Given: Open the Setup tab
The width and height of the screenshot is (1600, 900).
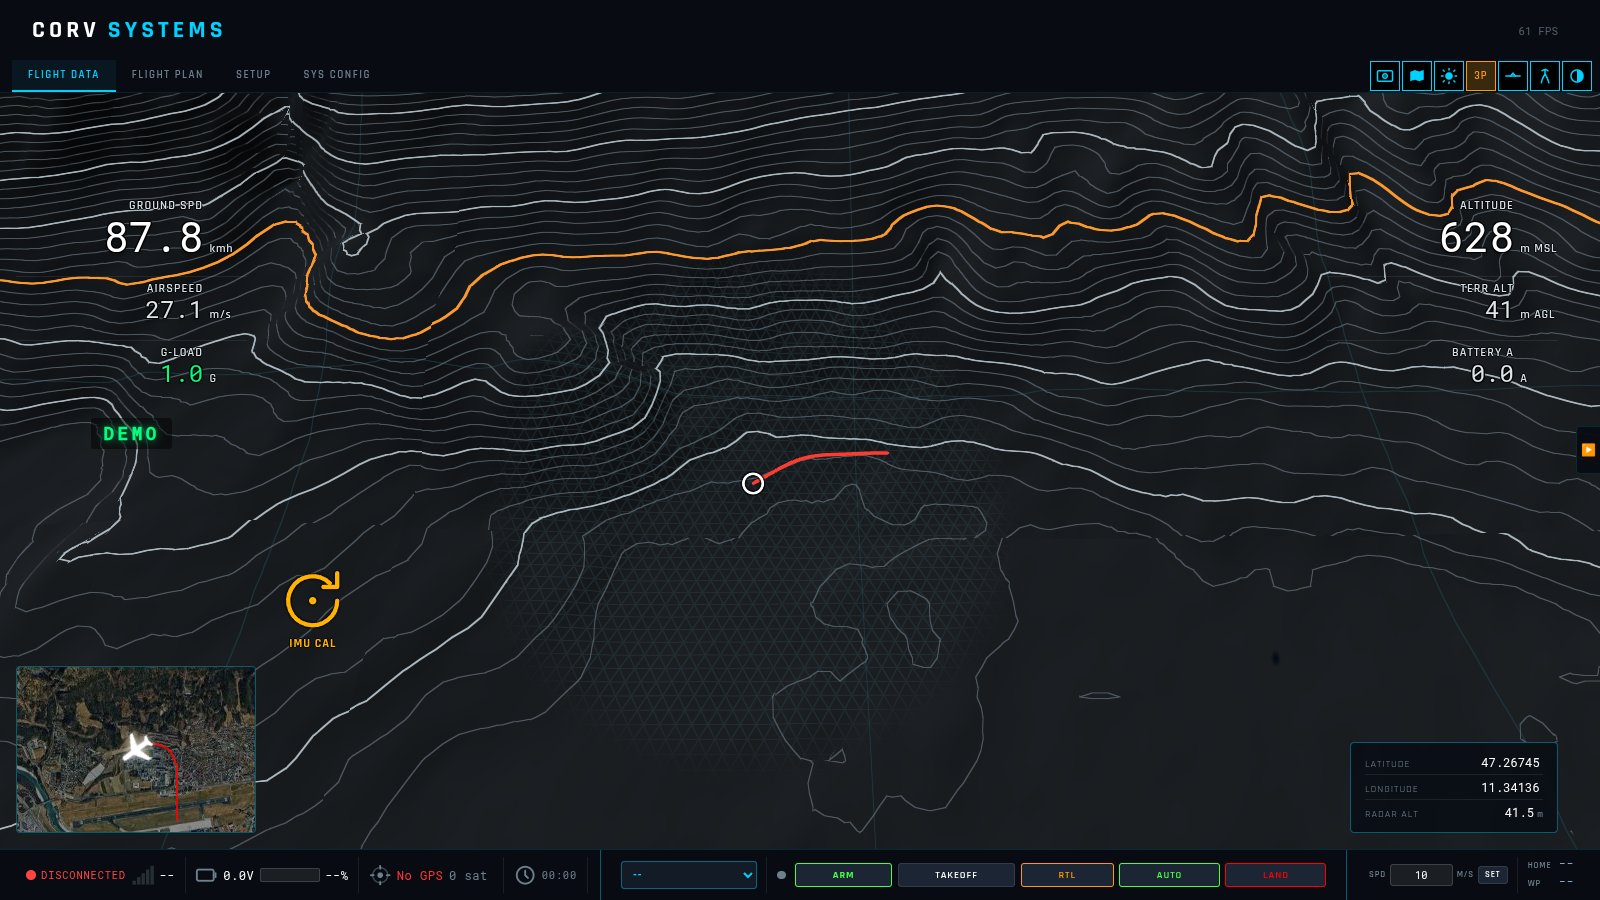Looking at the screenshot, I should point(253,75).
